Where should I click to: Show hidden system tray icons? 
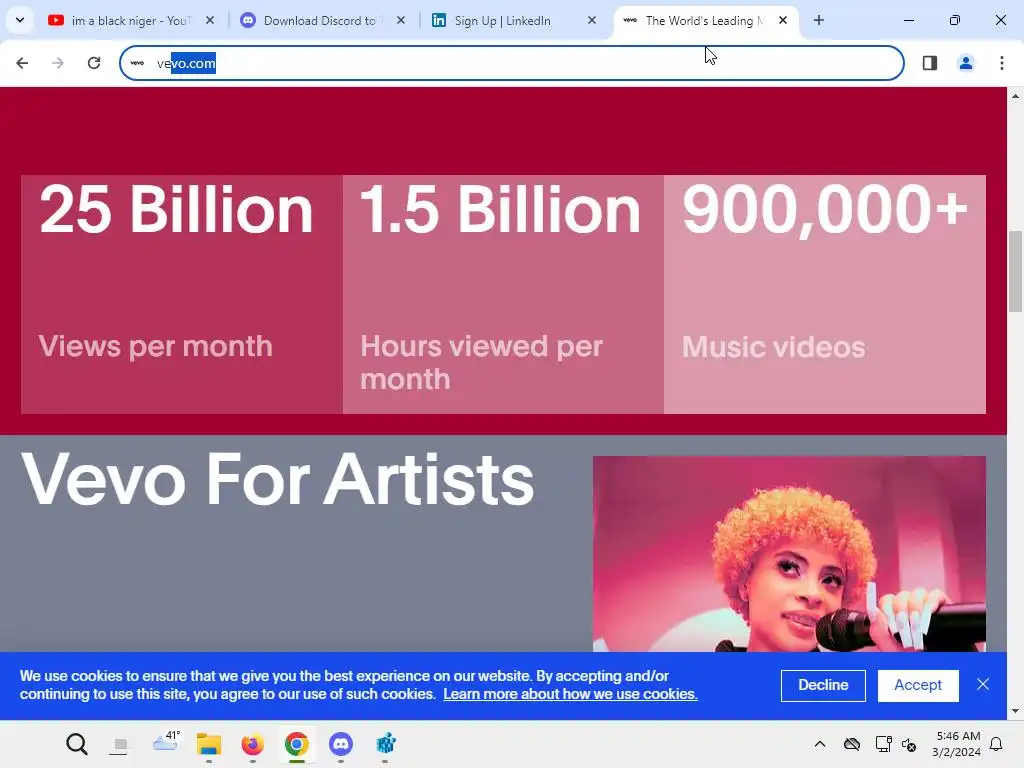coord(820,744)
